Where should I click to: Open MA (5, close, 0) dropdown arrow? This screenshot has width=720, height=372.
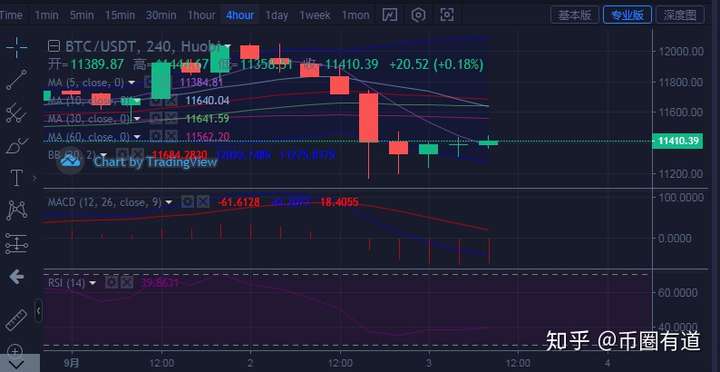[x=132, y=83]
